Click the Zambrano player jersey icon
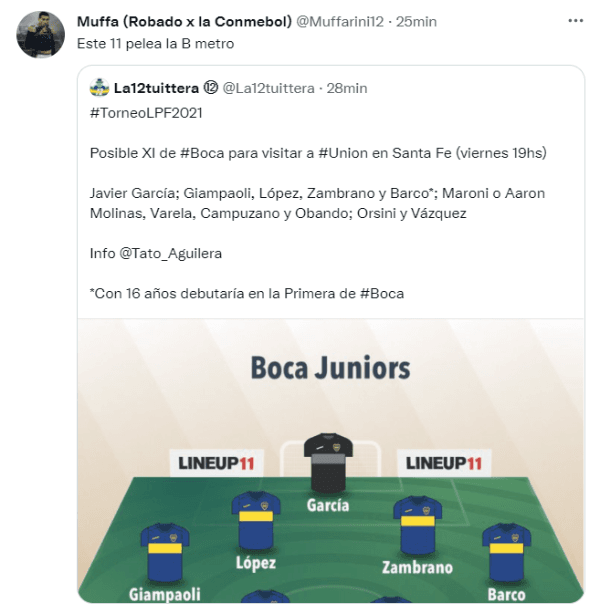The width and height of the screenshot is (600, 613). click(417, 525)
